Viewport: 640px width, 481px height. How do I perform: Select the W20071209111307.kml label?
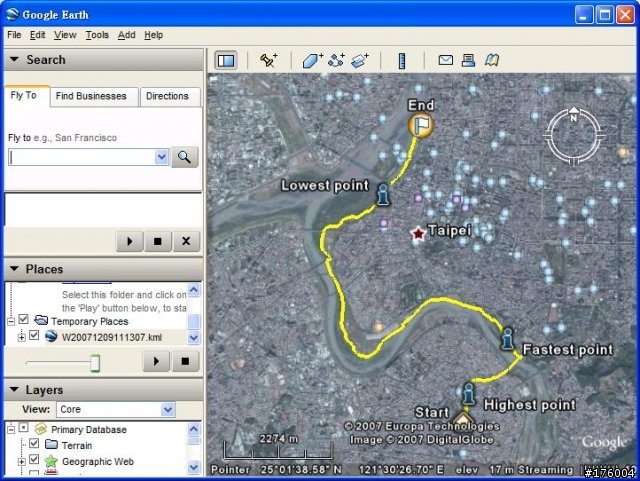pos(112,337)
